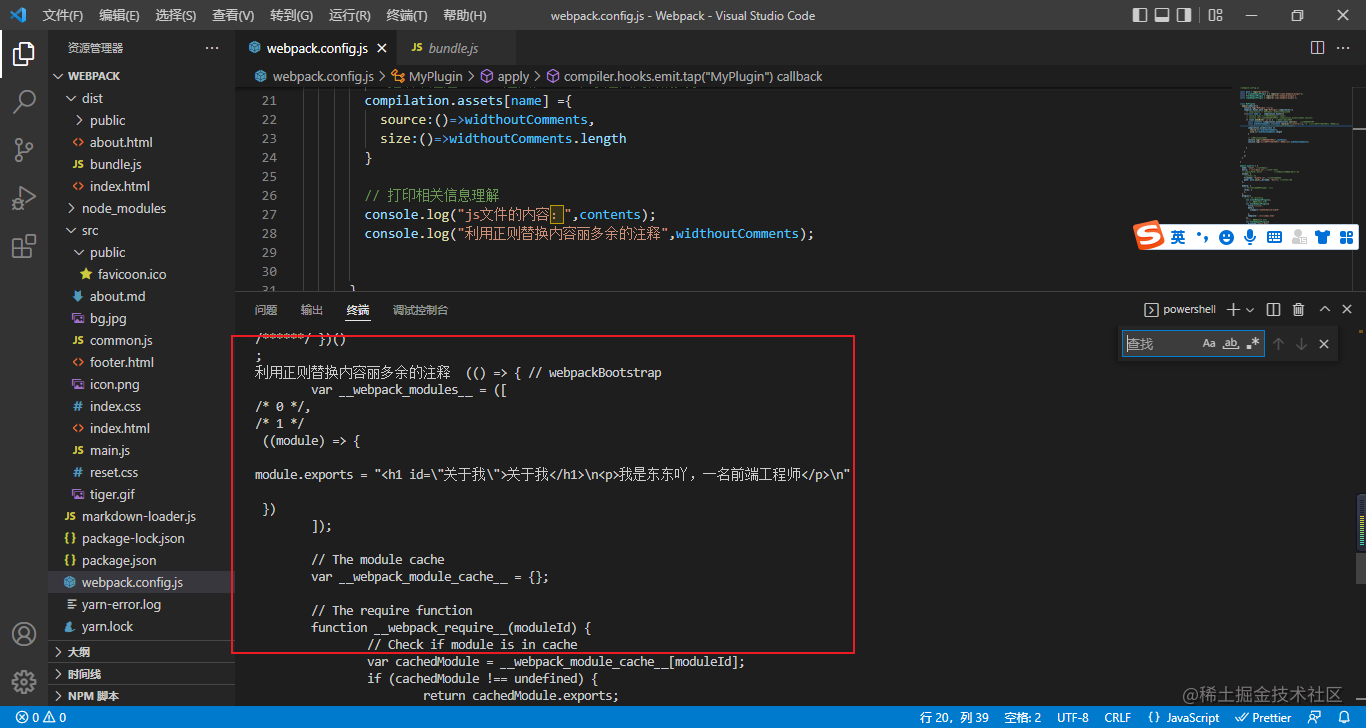Expand the node_modules folder
1366x728 pixels.
click(x=140, y=208)
